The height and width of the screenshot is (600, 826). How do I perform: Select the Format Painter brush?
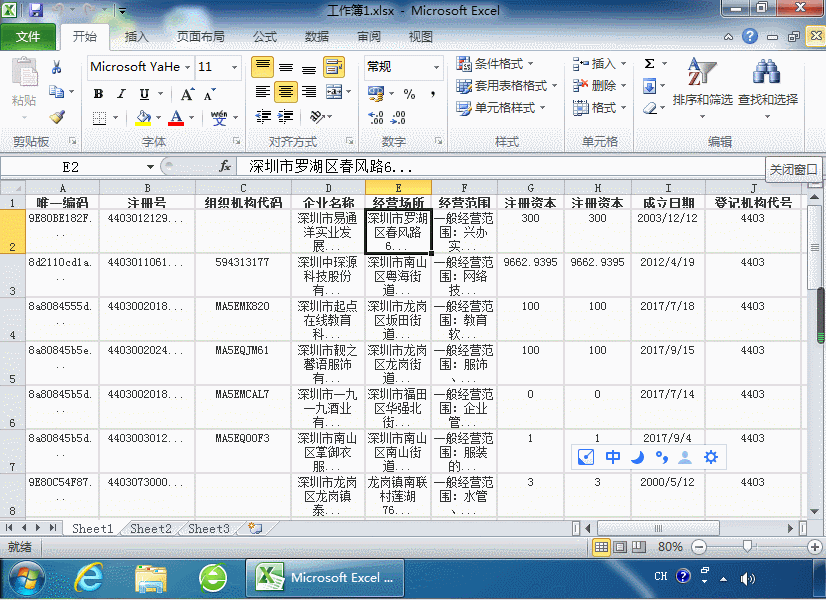click(x=56, y=116)
